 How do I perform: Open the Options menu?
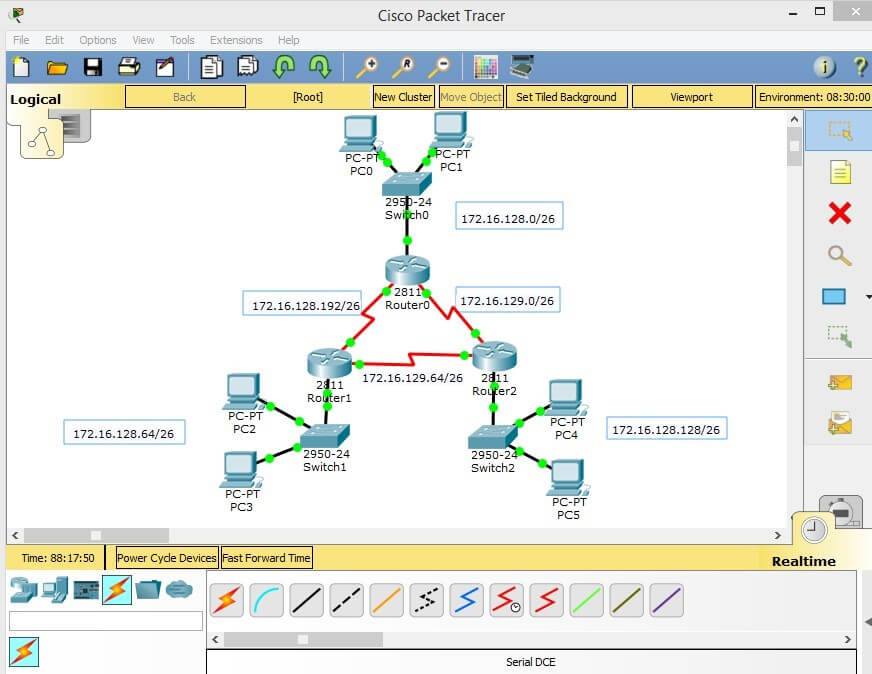pyautogui.click(x=98, y=40)
